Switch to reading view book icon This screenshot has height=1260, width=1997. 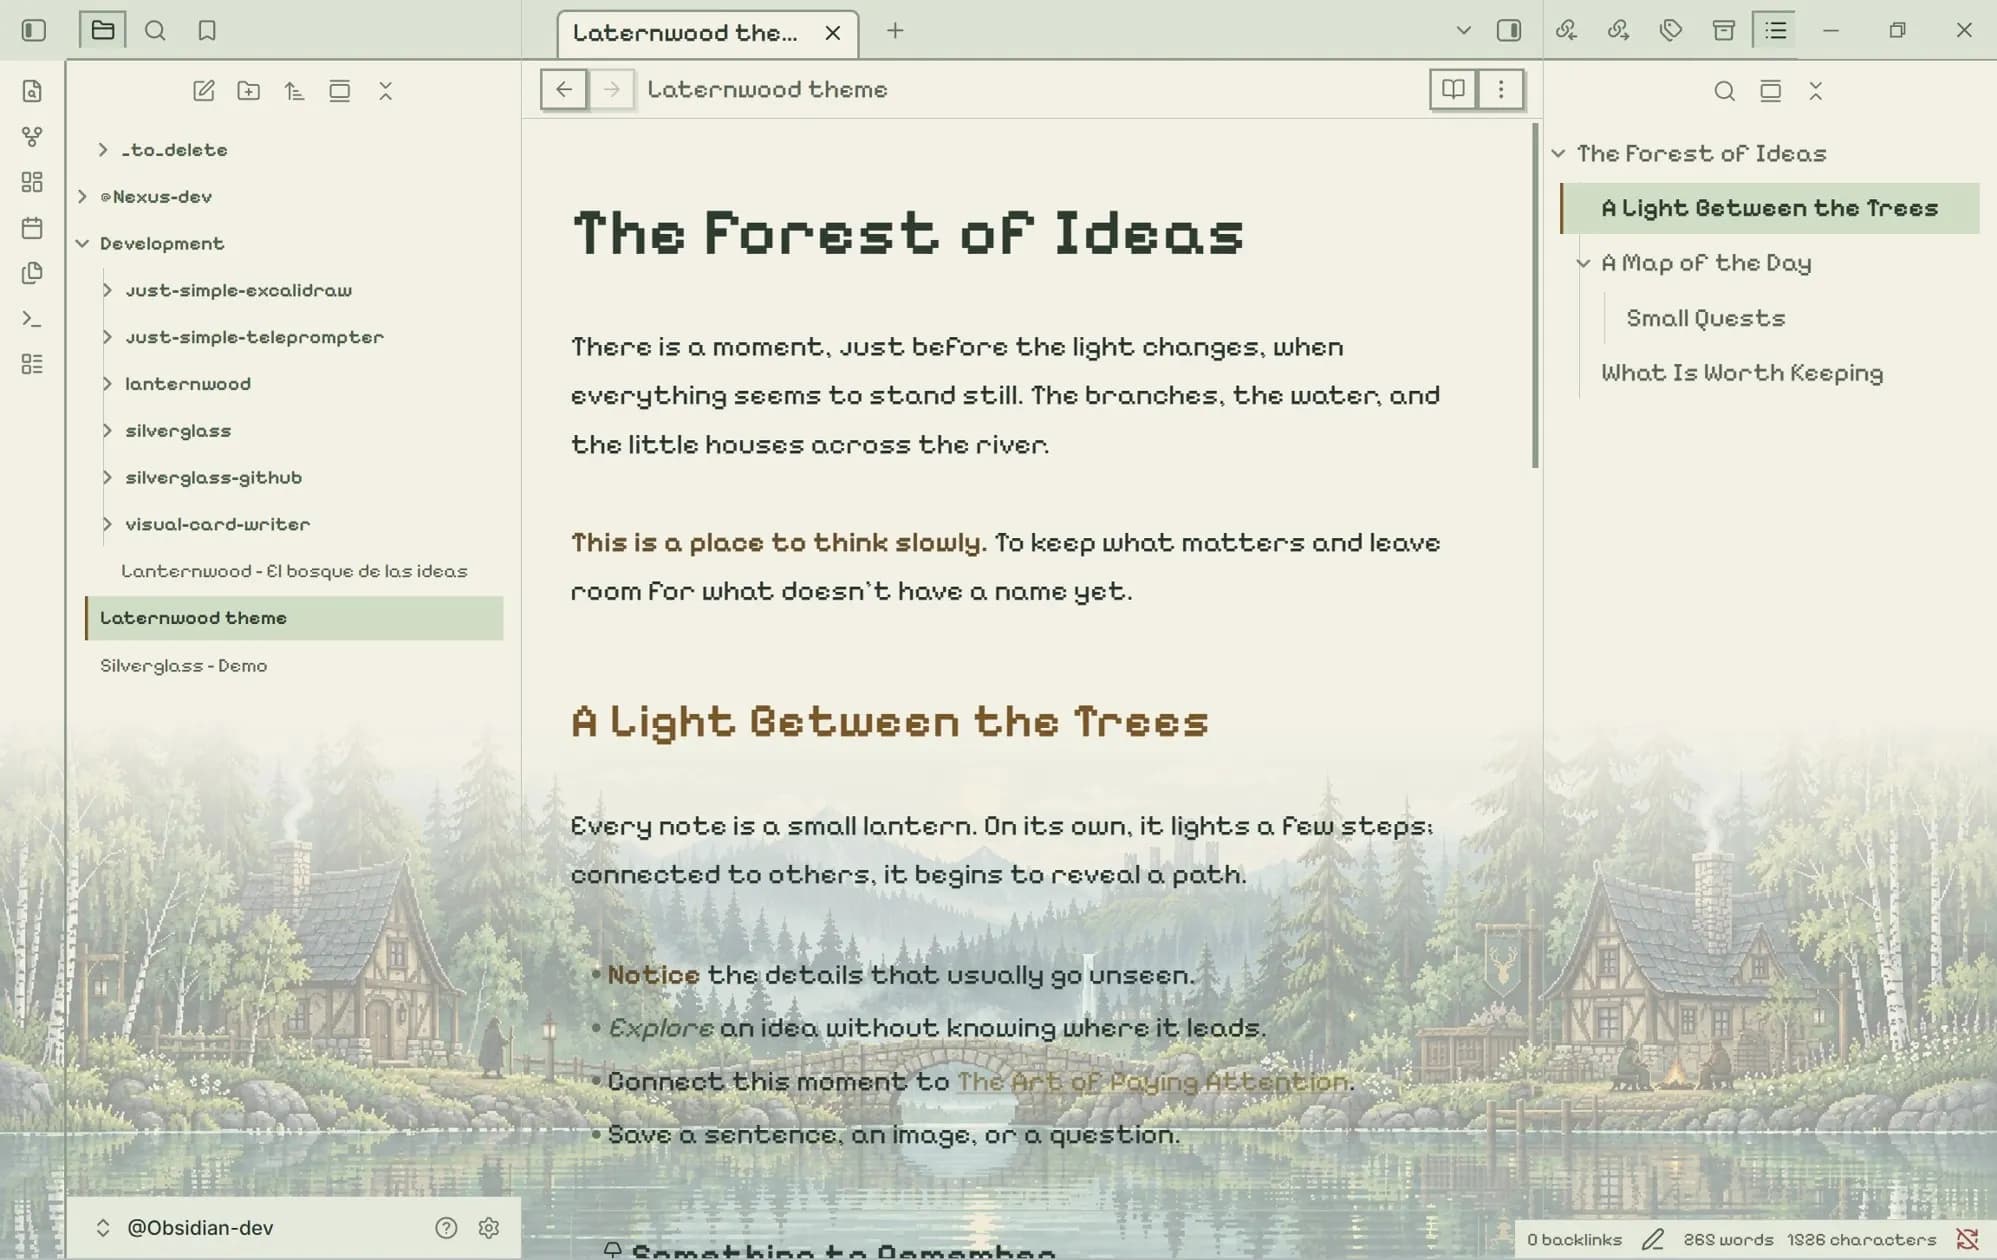click(x=1453, y=90)
